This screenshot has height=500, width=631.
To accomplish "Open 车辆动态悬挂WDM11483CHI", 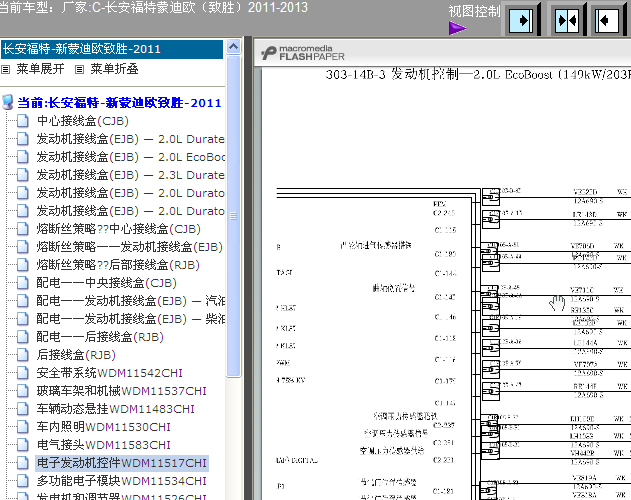I will (115, 409).
